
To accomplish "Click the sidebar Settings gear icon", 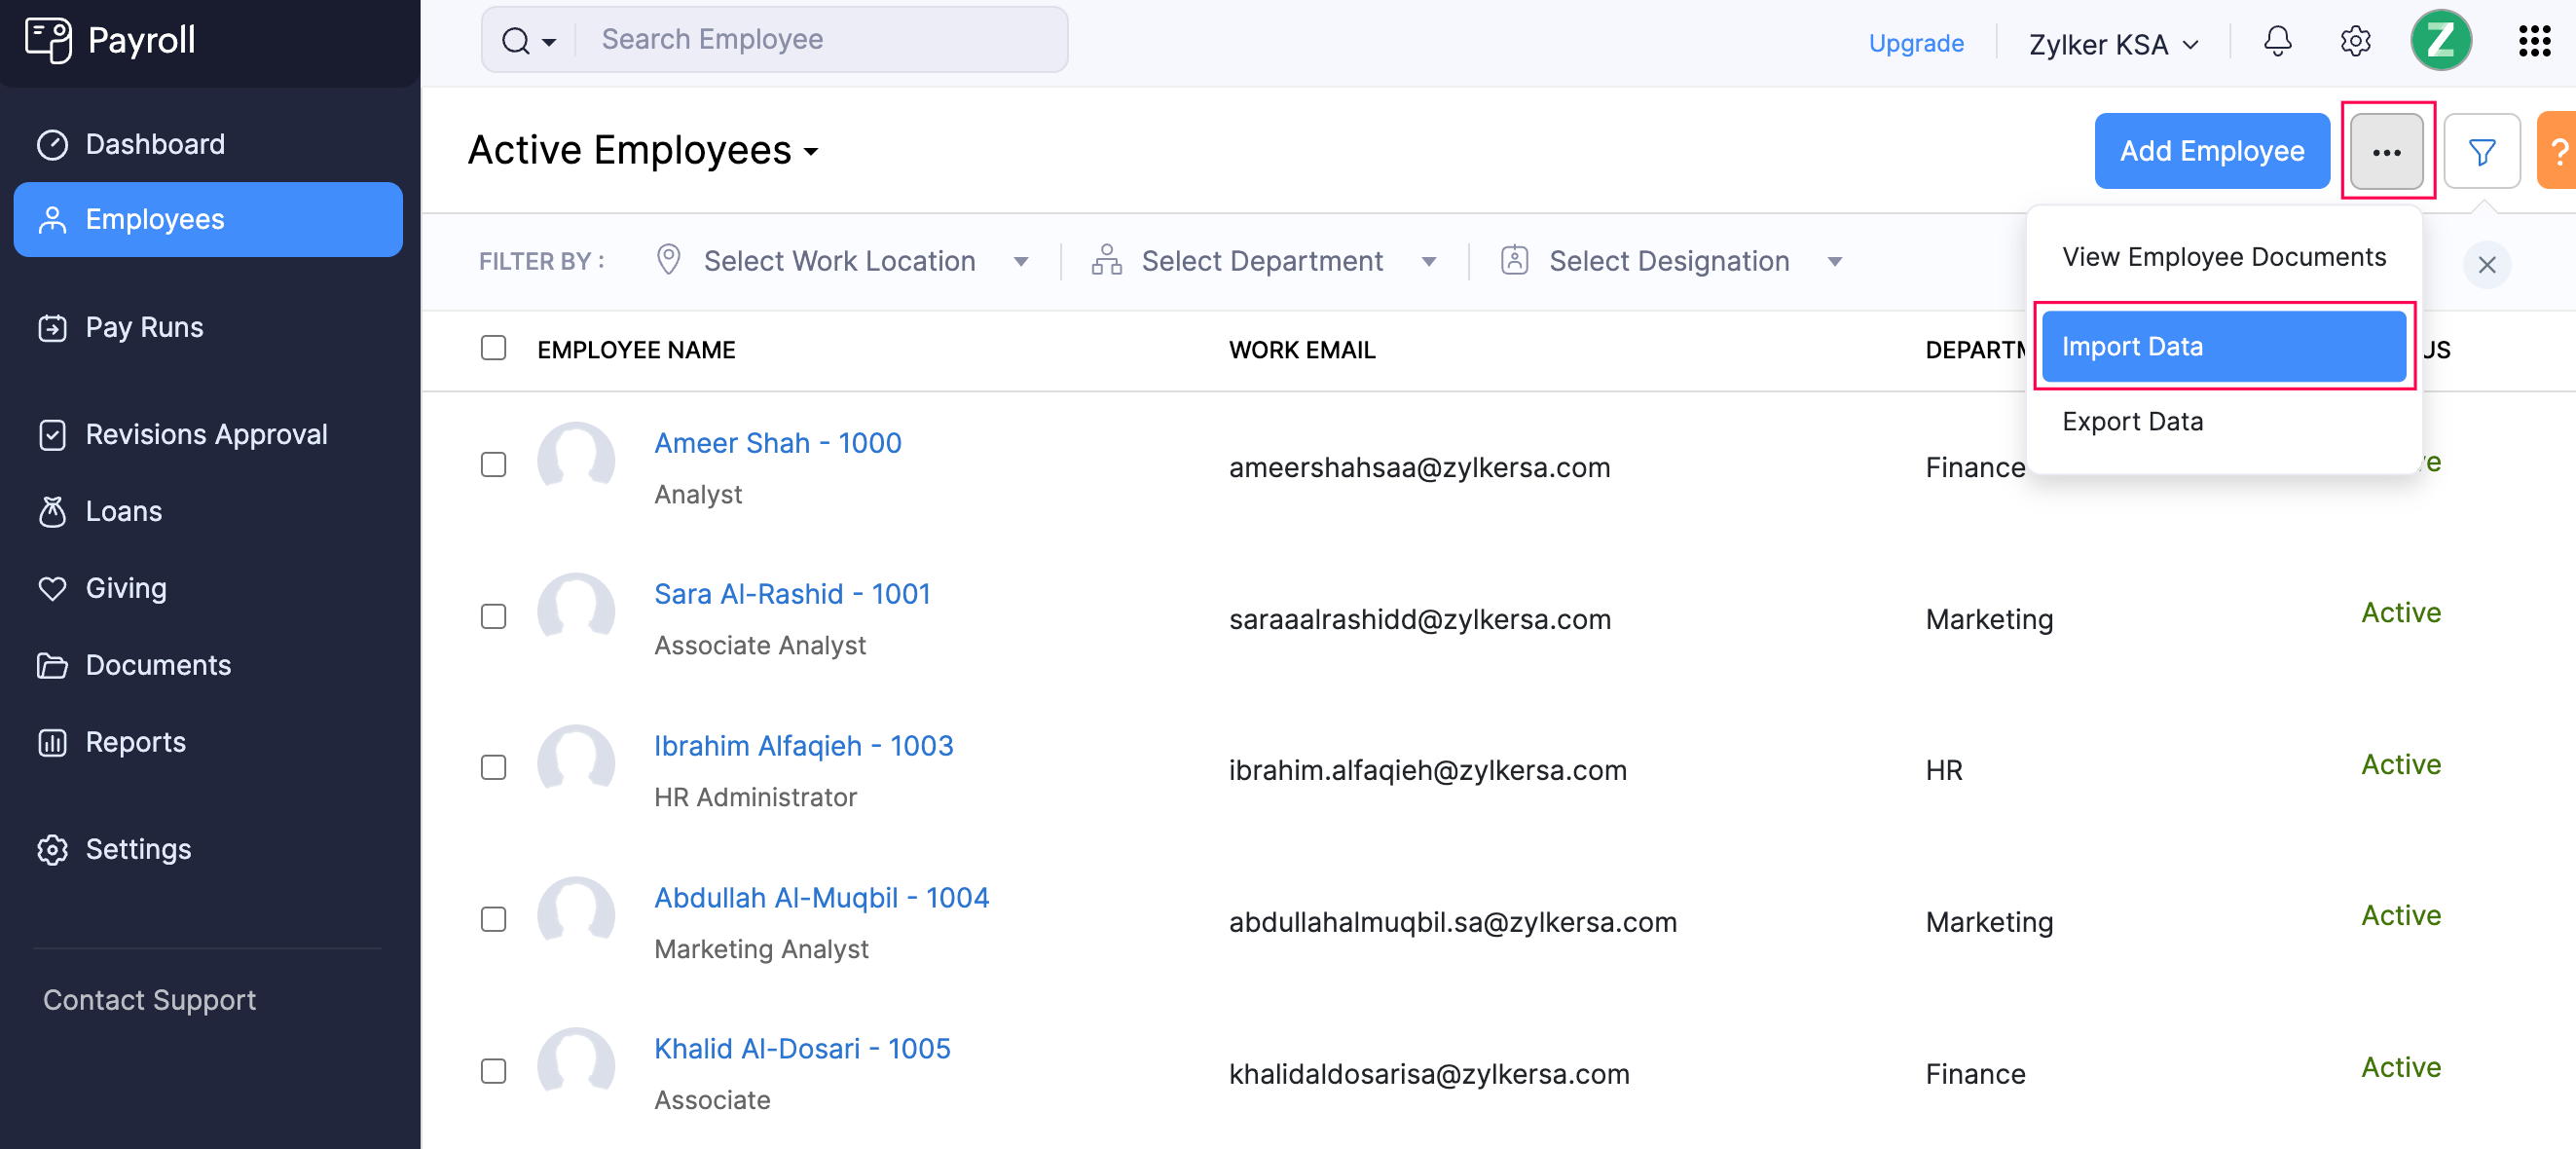I will point(52,850).
